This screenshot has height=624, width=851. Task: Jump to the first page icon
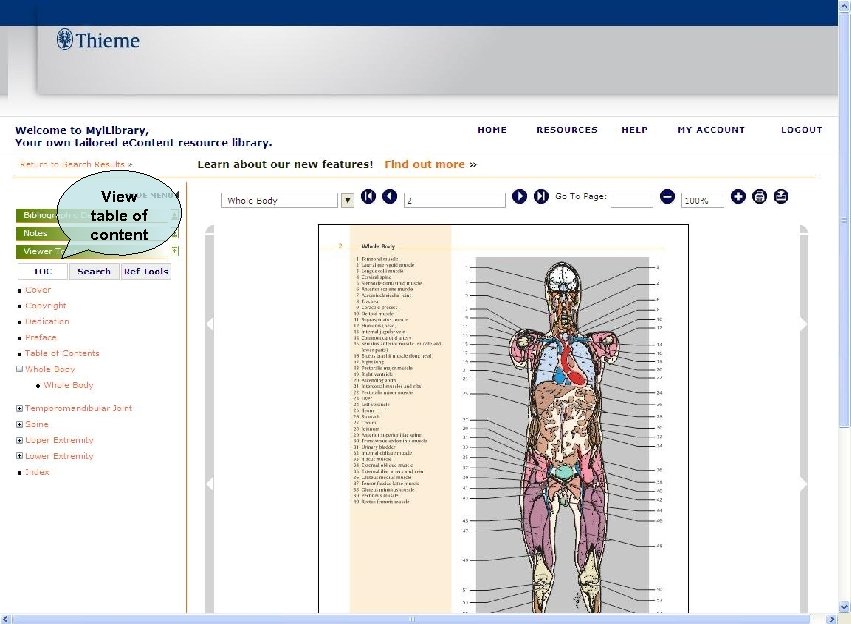click(369, 196)
